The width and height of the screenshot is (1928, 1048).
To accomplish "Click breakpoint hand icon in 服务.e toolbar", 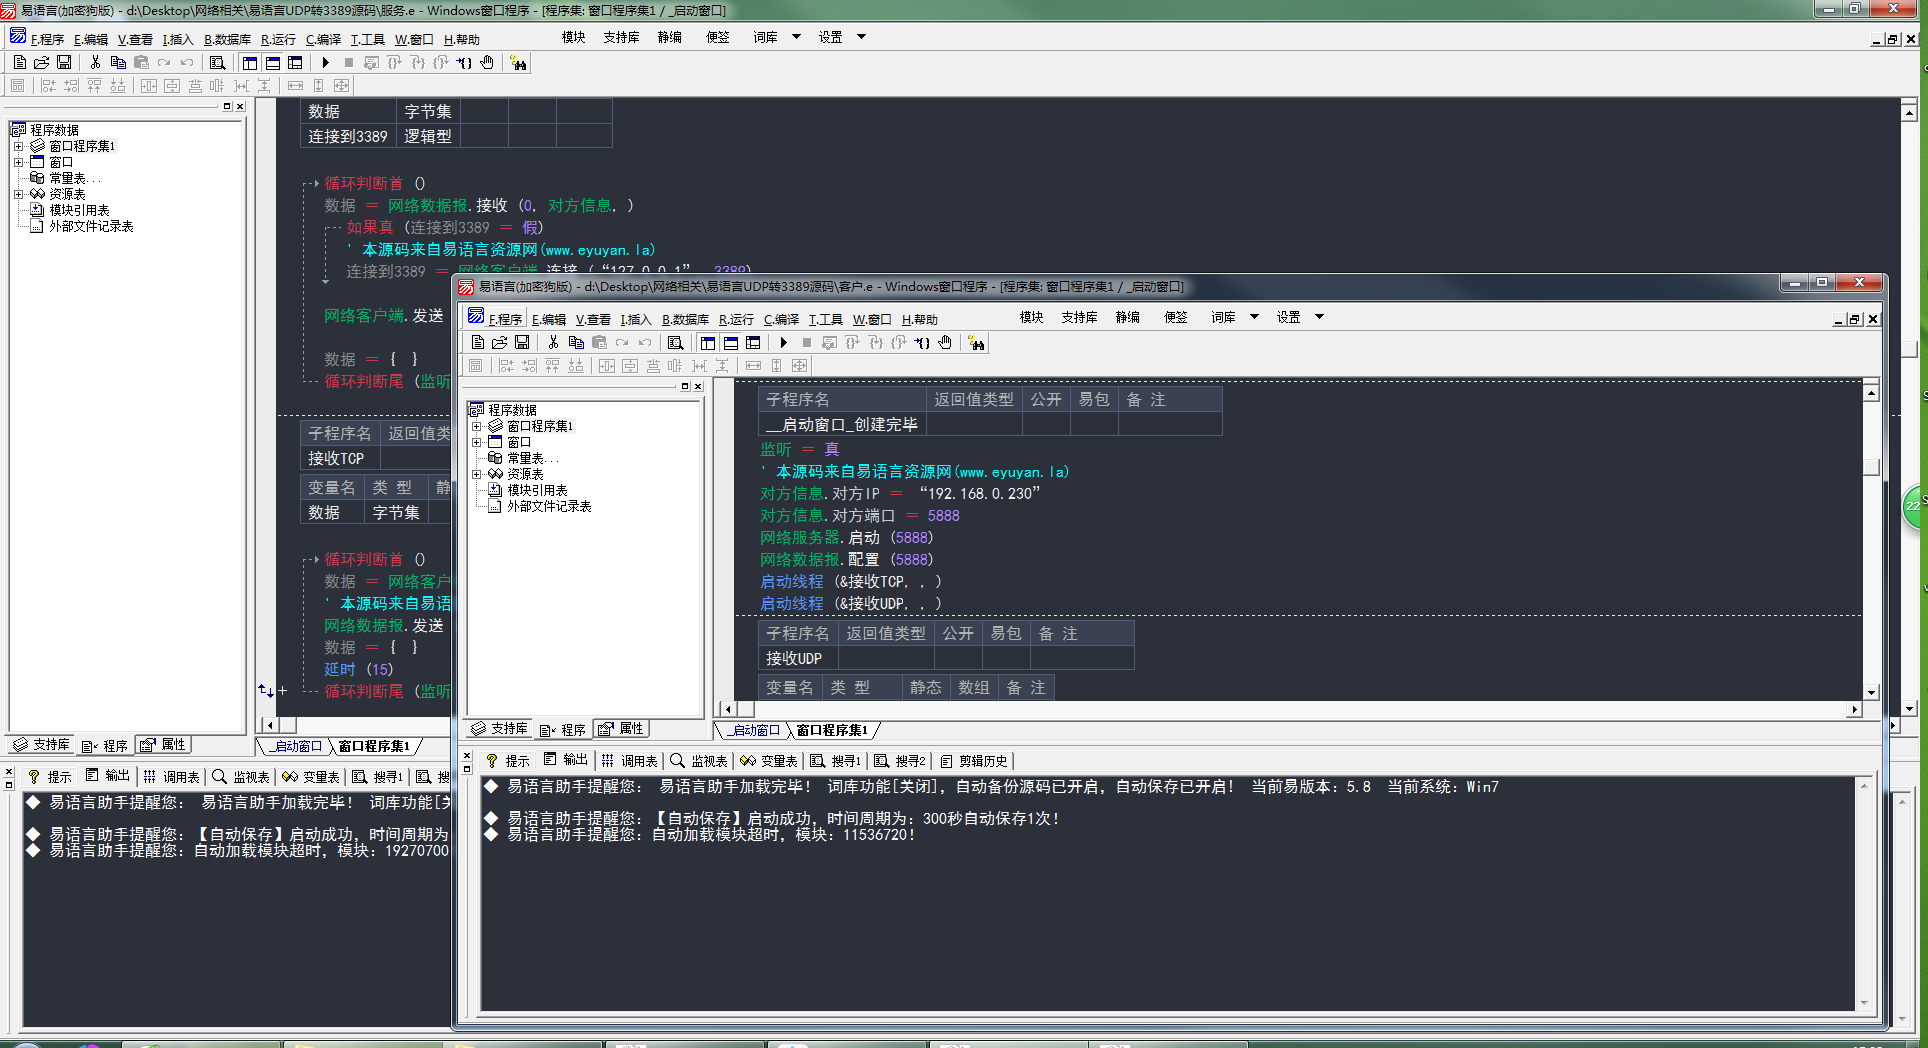I will [487, 62].
